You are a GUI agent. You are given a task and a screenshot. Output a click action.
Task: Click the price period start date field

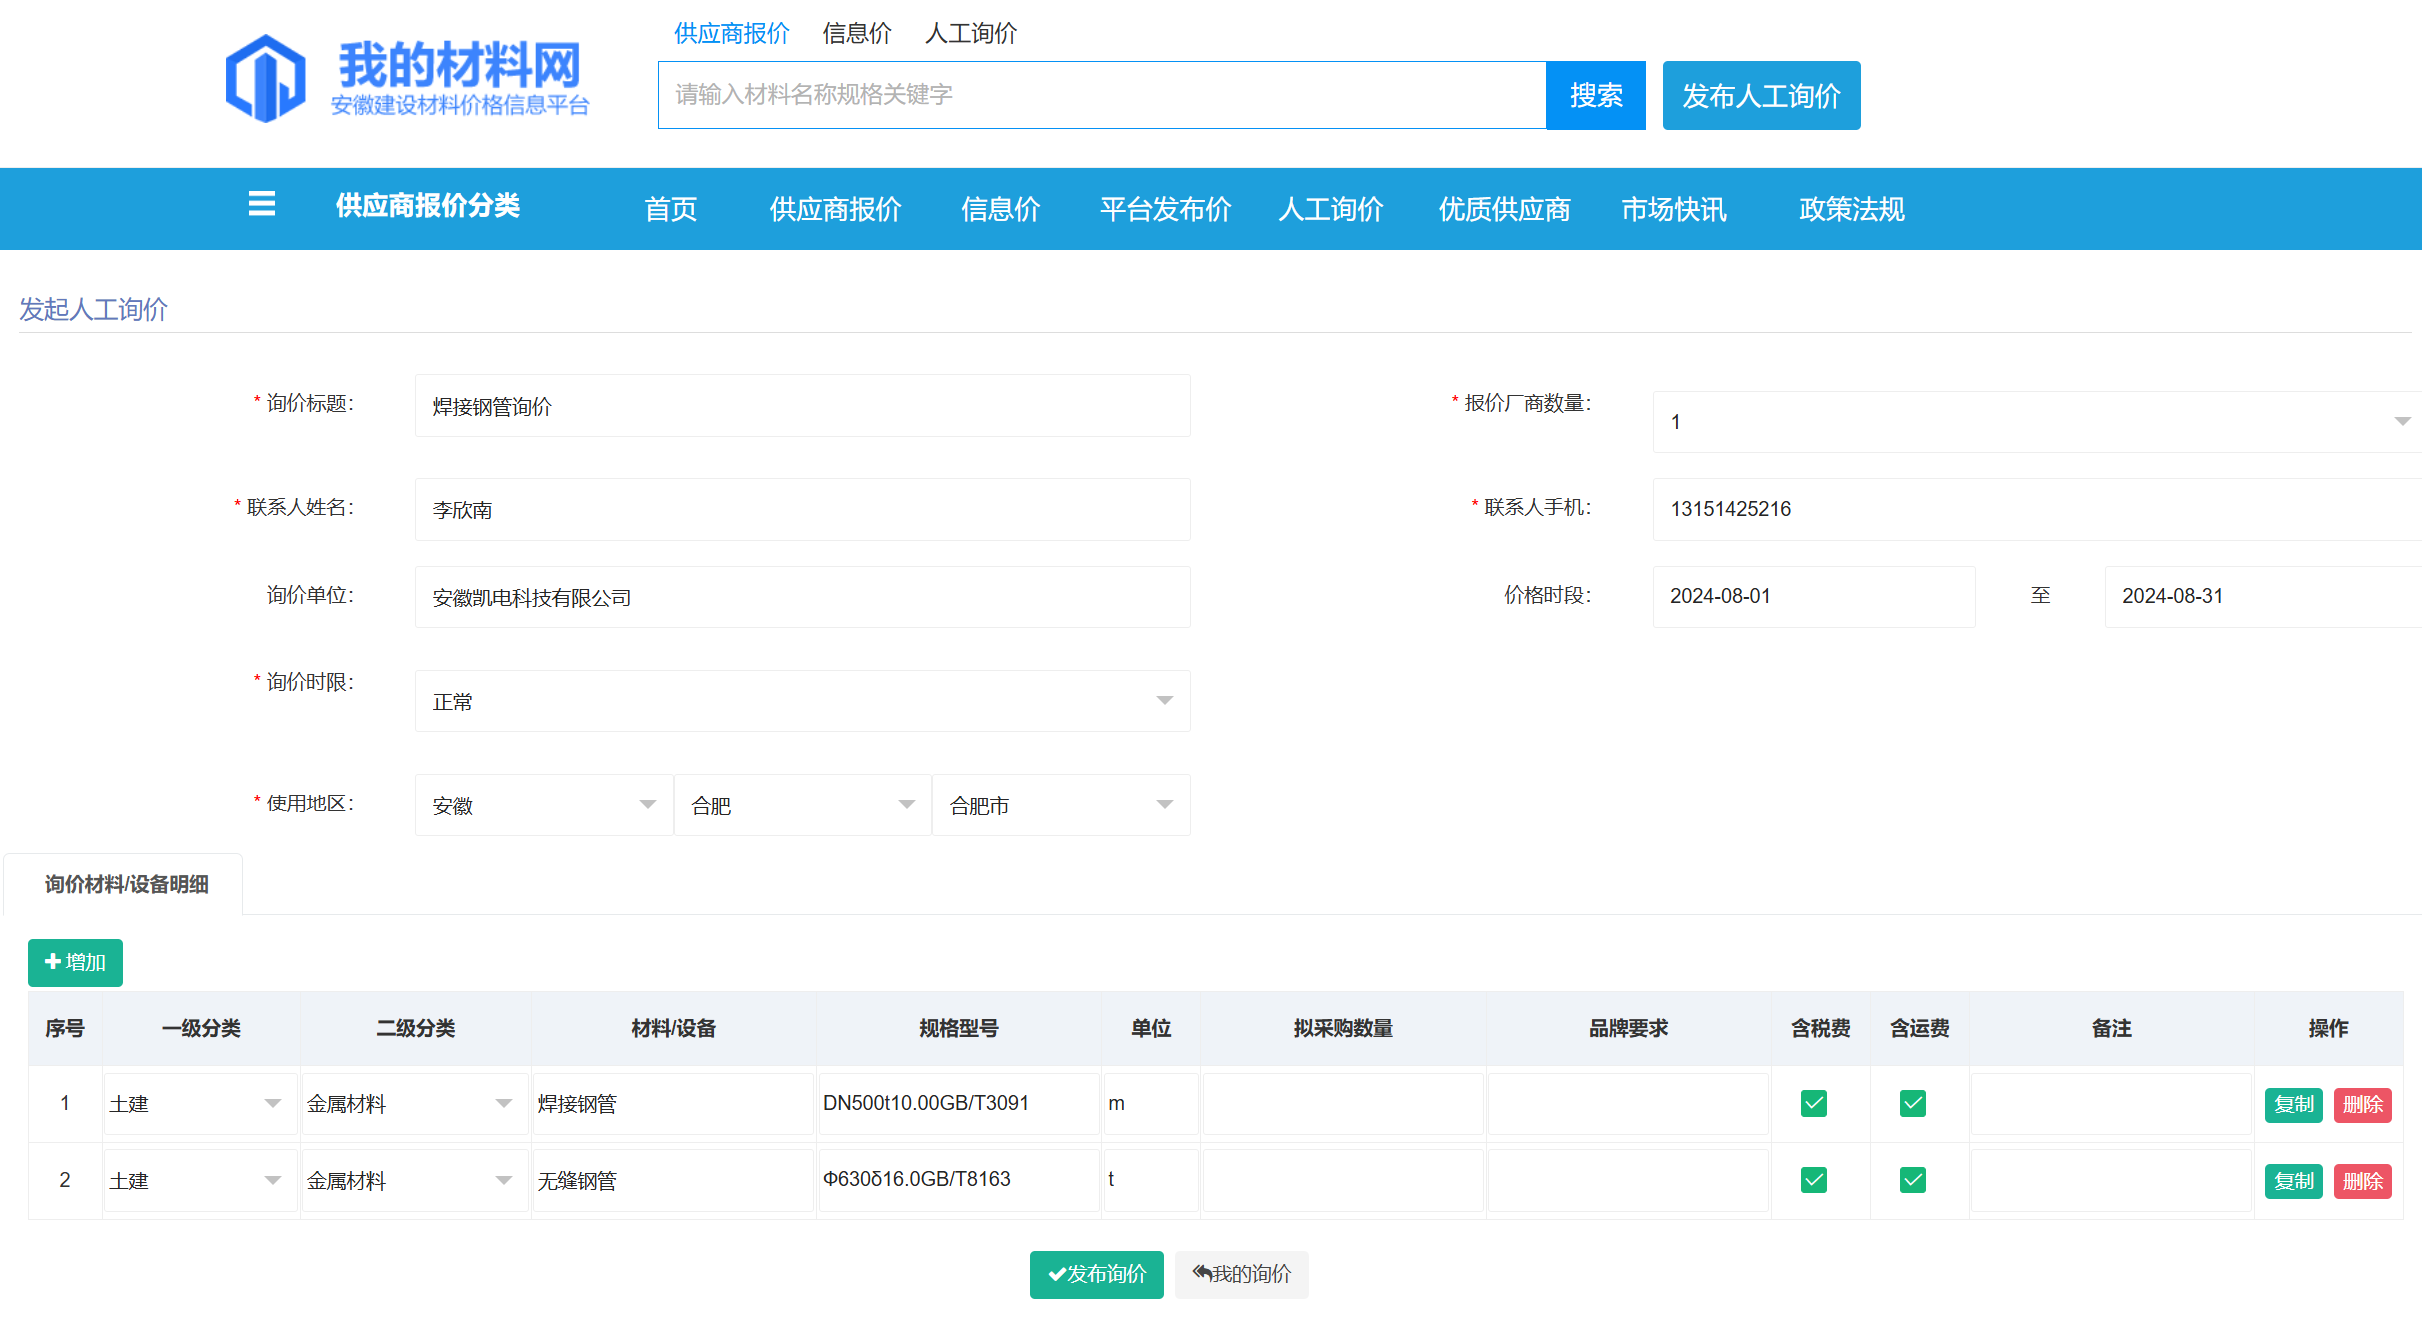[x=1813, y=596]
